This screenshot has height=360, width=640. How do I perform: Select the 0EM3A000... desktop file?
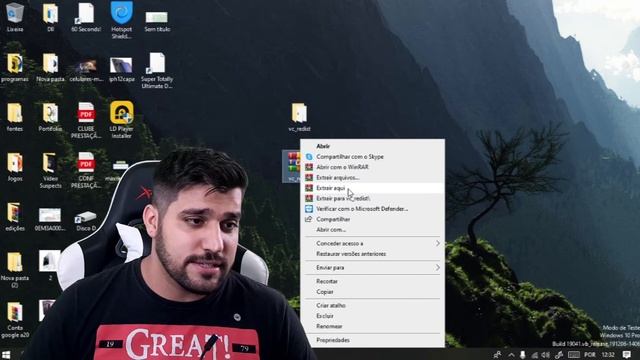click(x=50, y=220)
